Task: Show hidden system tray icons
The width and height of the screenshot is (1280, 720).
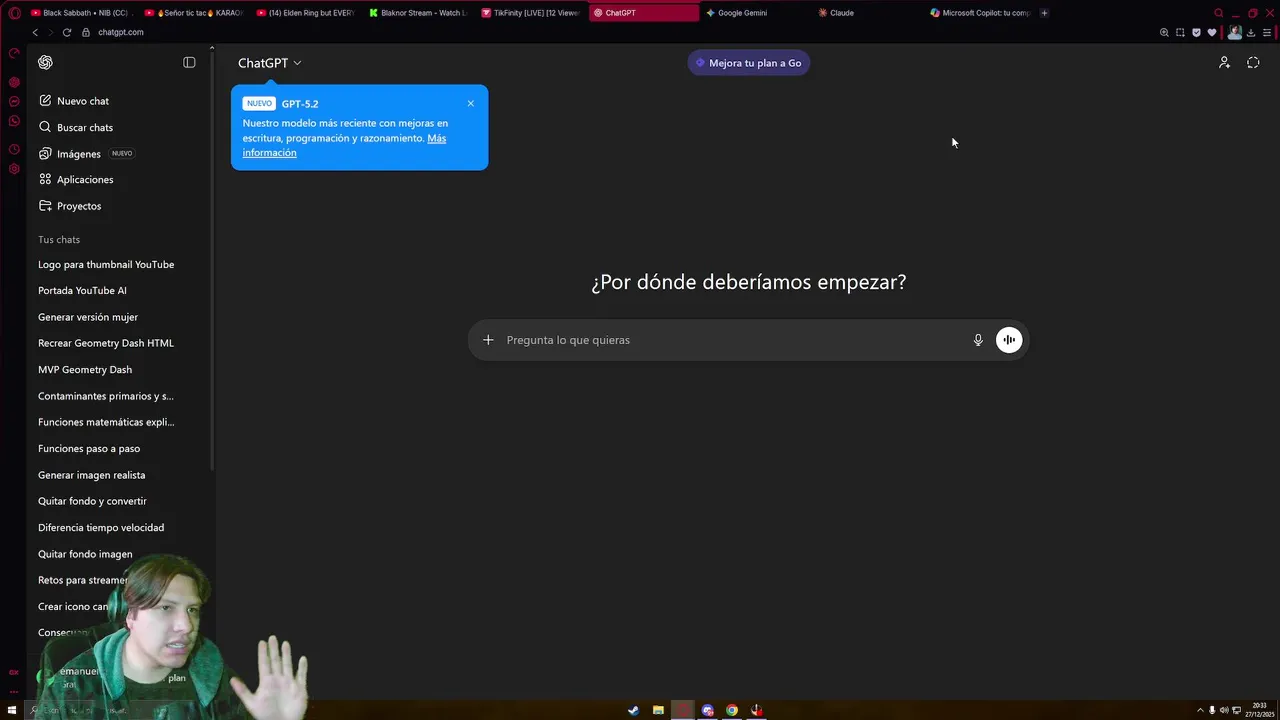Action: point(1200,710)
